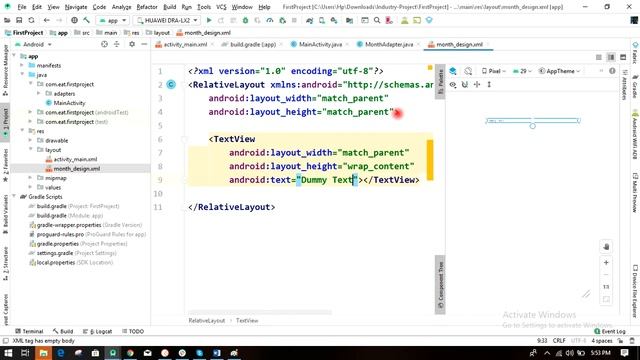
Task: Open the Refactor menu
Action: [x=147, y=7]
